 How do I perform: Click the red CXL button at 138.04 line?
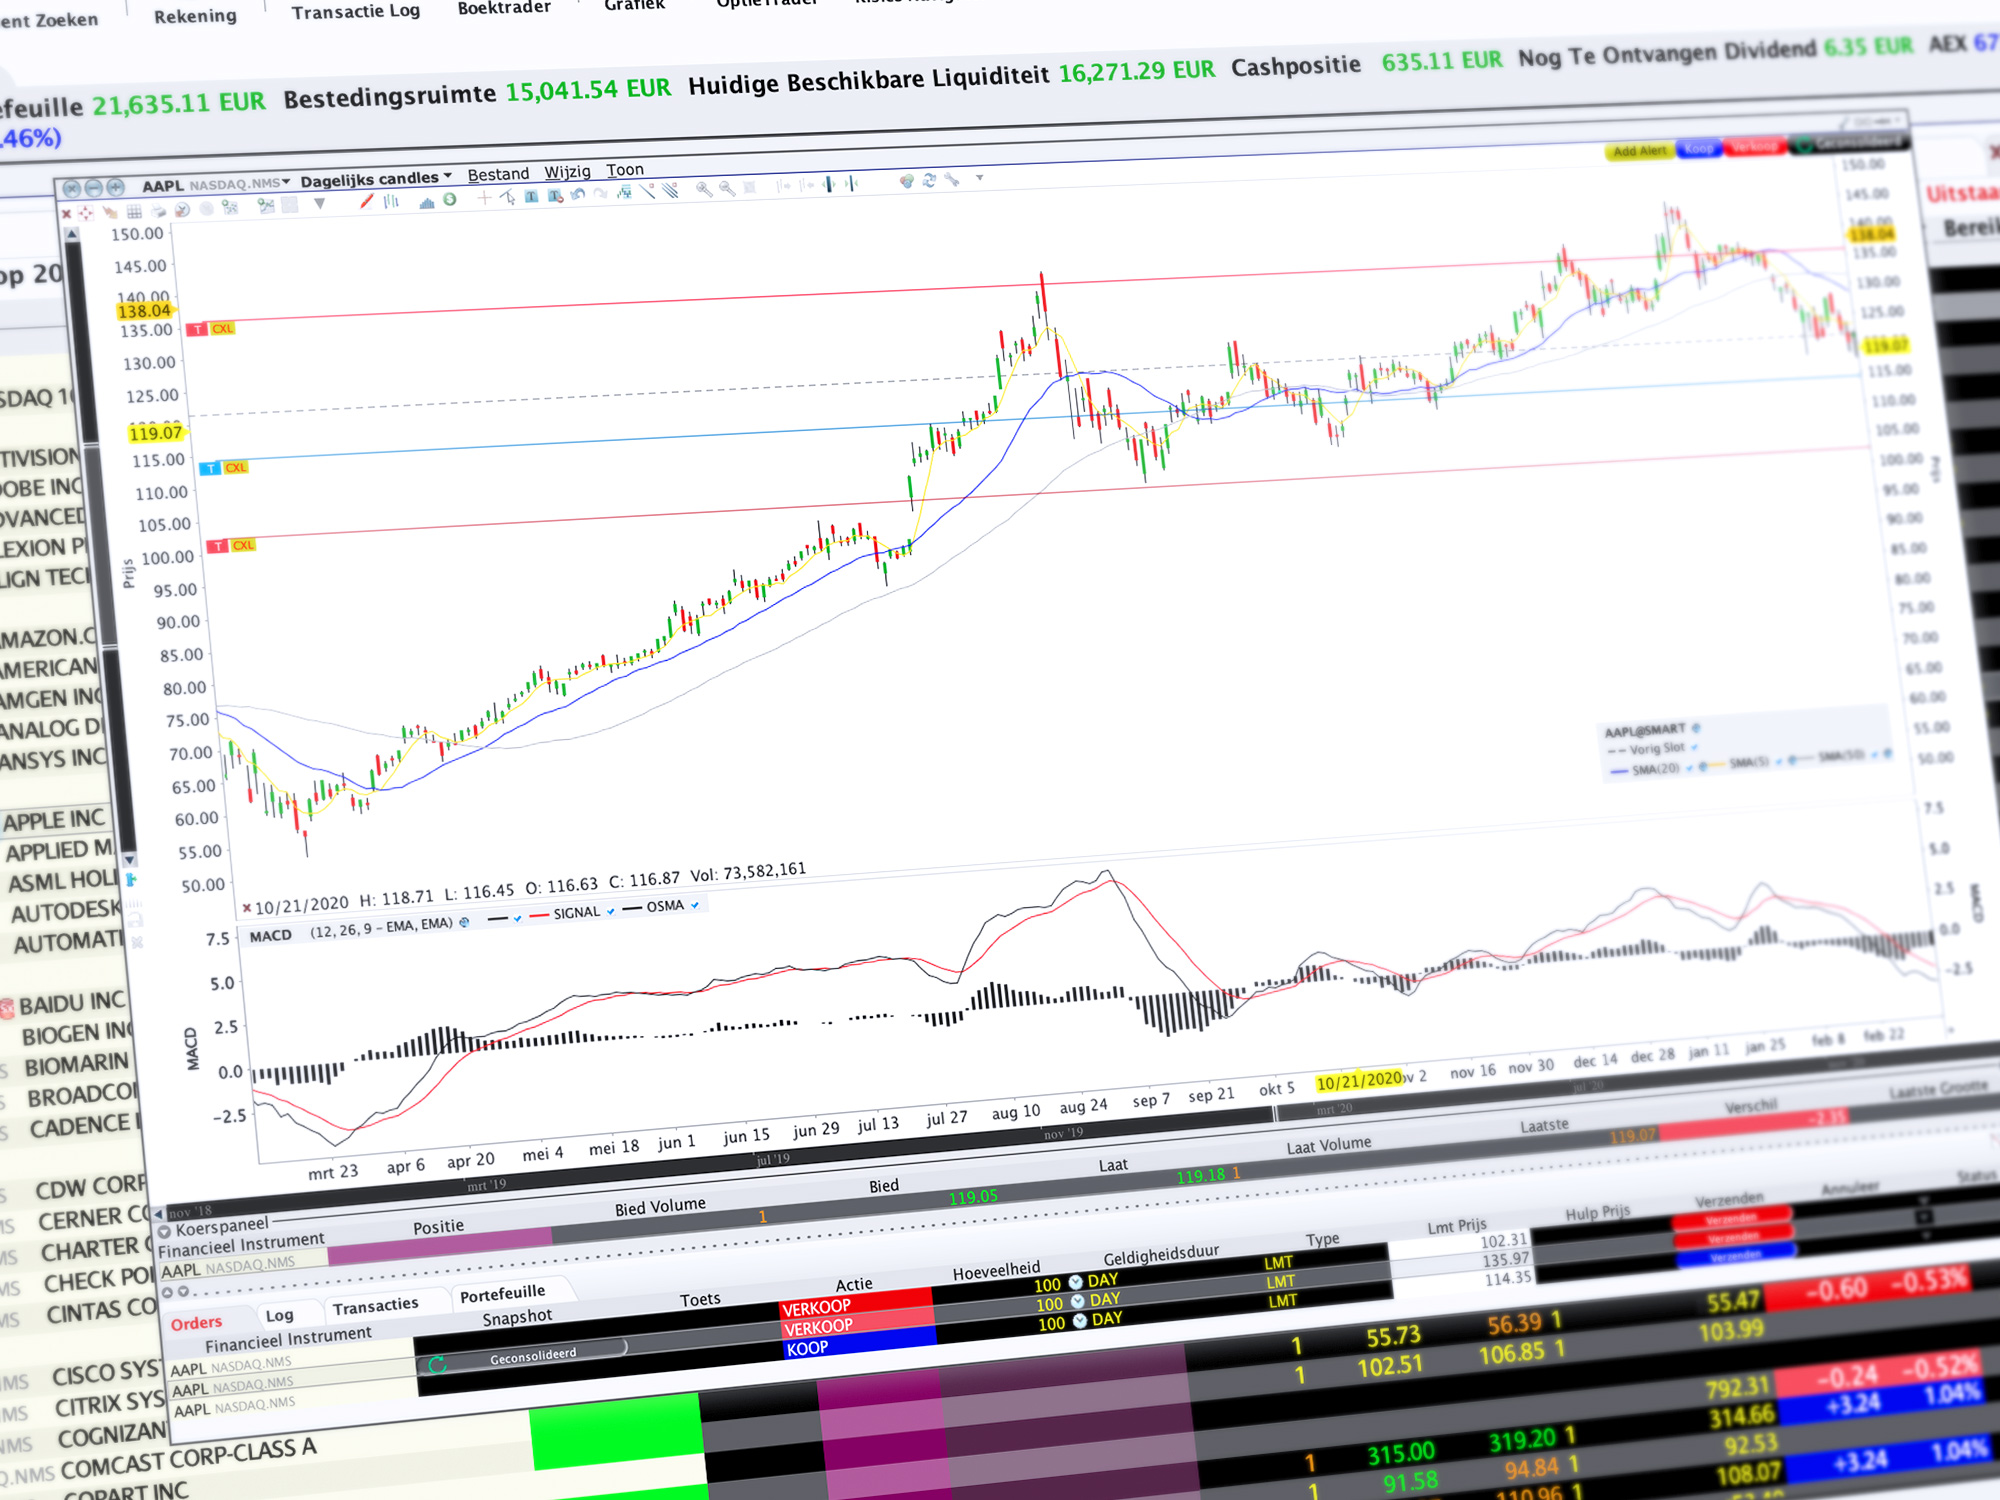click(x=222, y=328)
